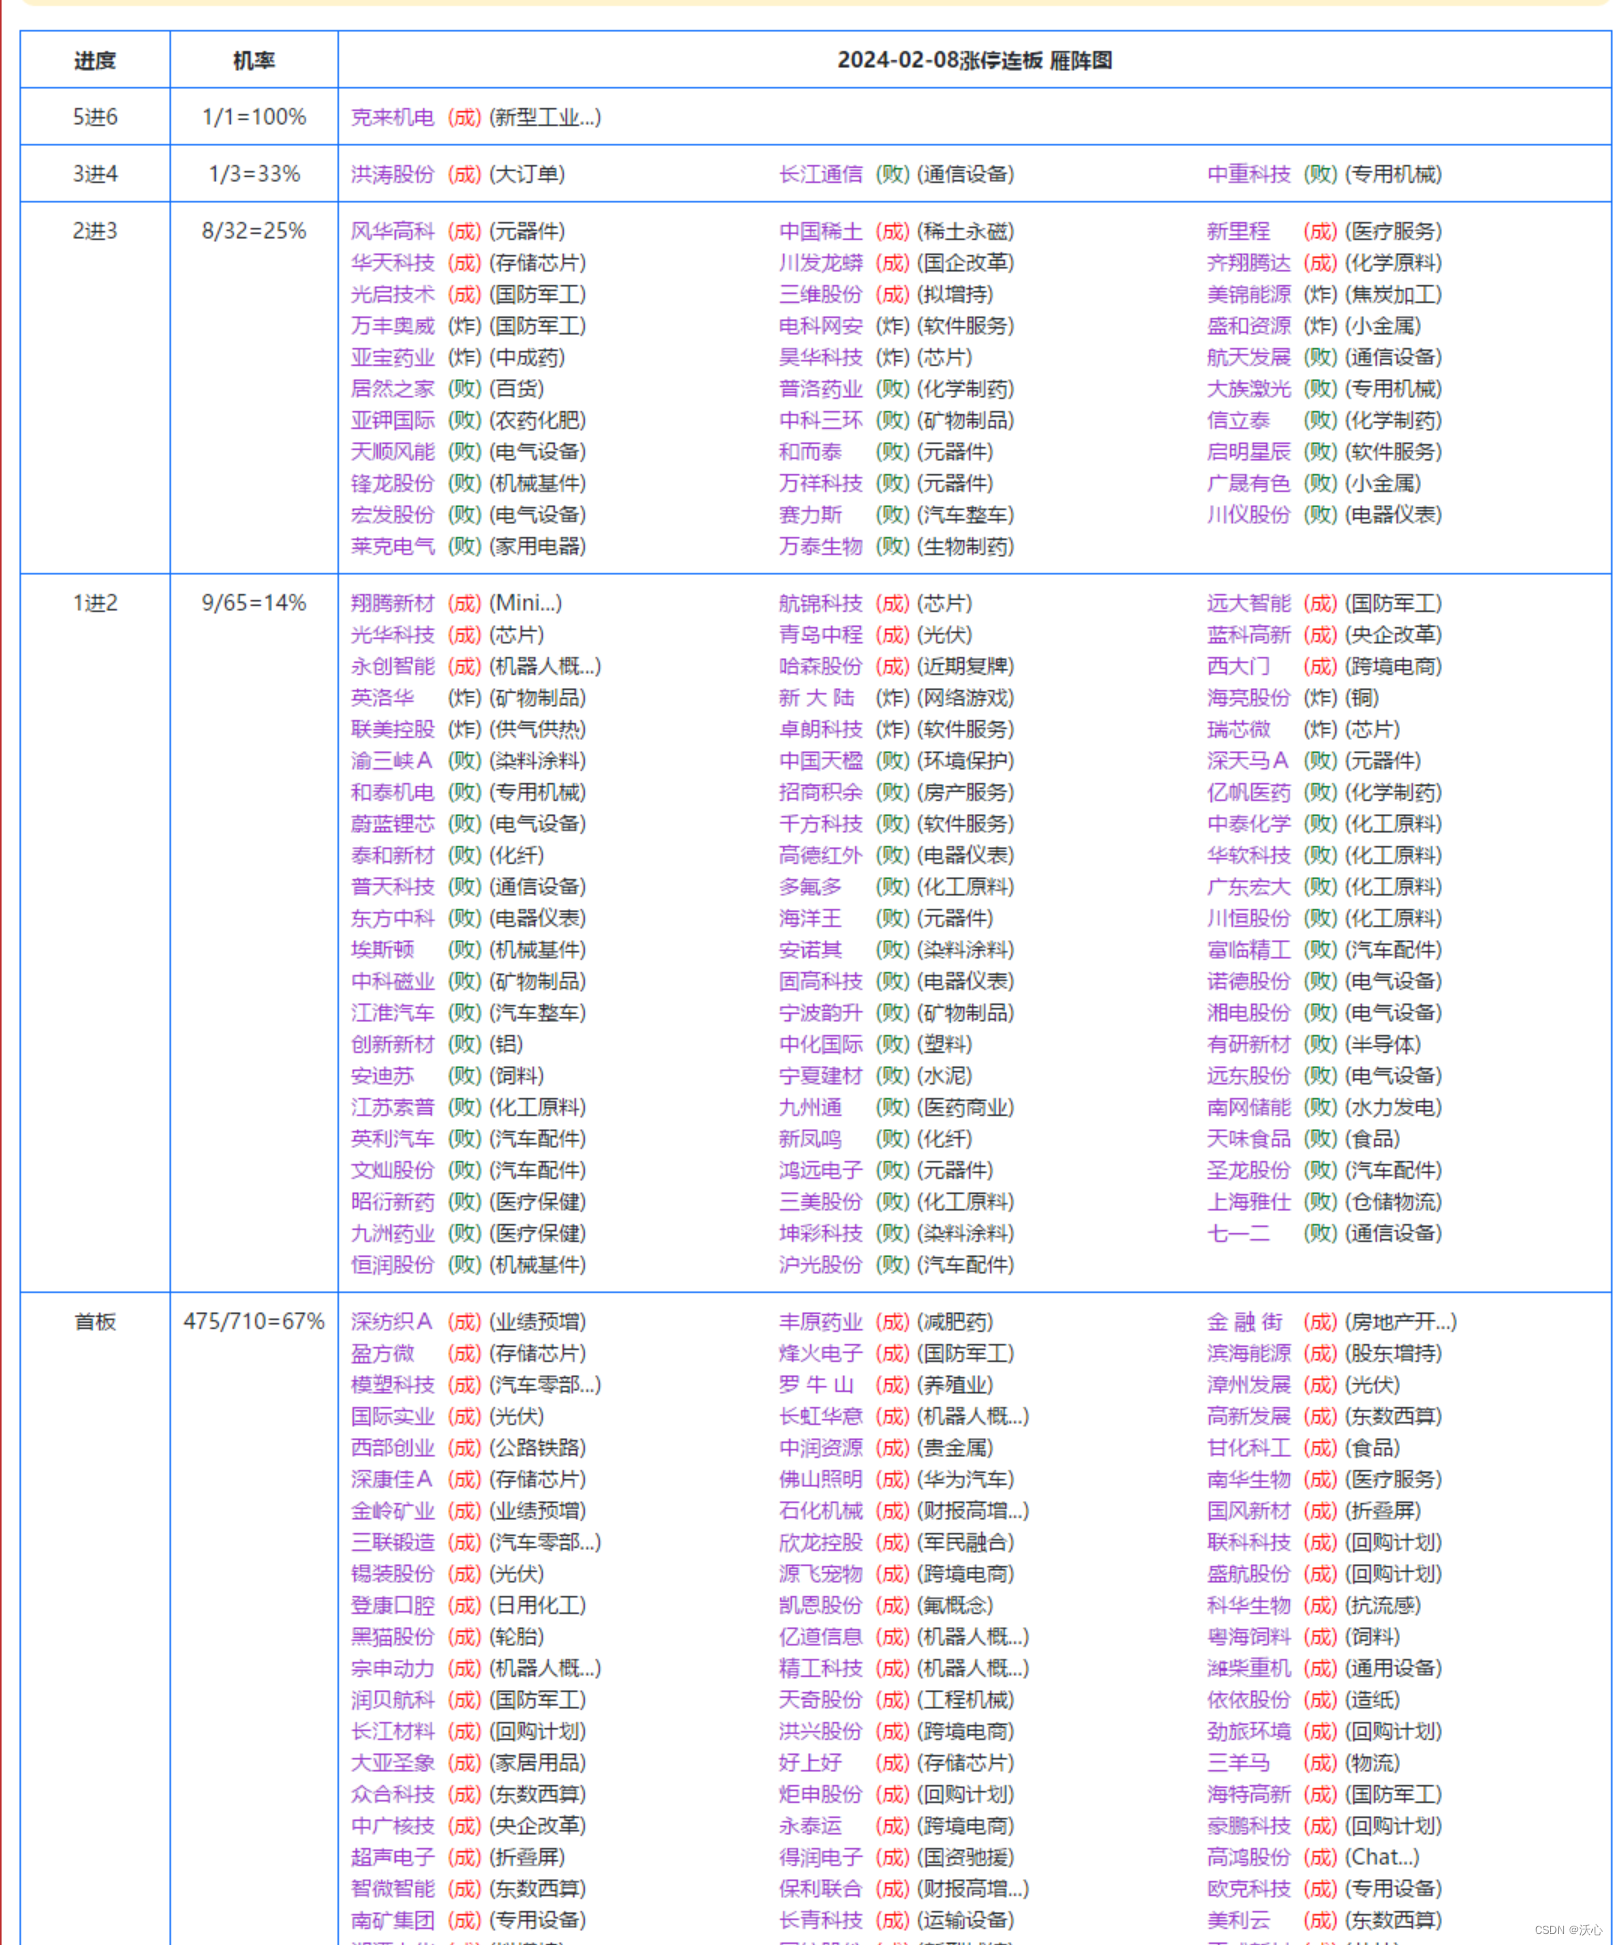Open 沪光股份 stock link
This screenshot has width=1618, height=1945.
(x=820, y=1264)
